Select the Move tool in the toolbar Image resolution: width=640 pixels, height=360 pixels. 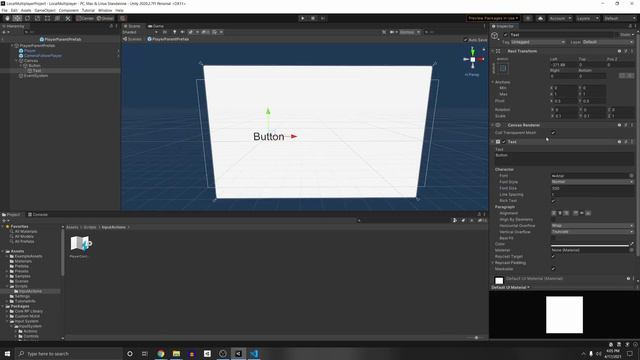click(17, 18)
